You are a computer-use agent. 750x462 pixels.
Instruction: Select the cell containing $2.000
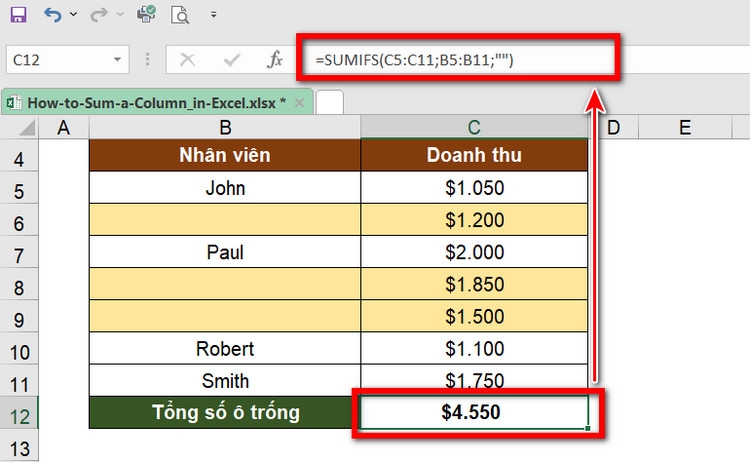[x=474, y=252]
